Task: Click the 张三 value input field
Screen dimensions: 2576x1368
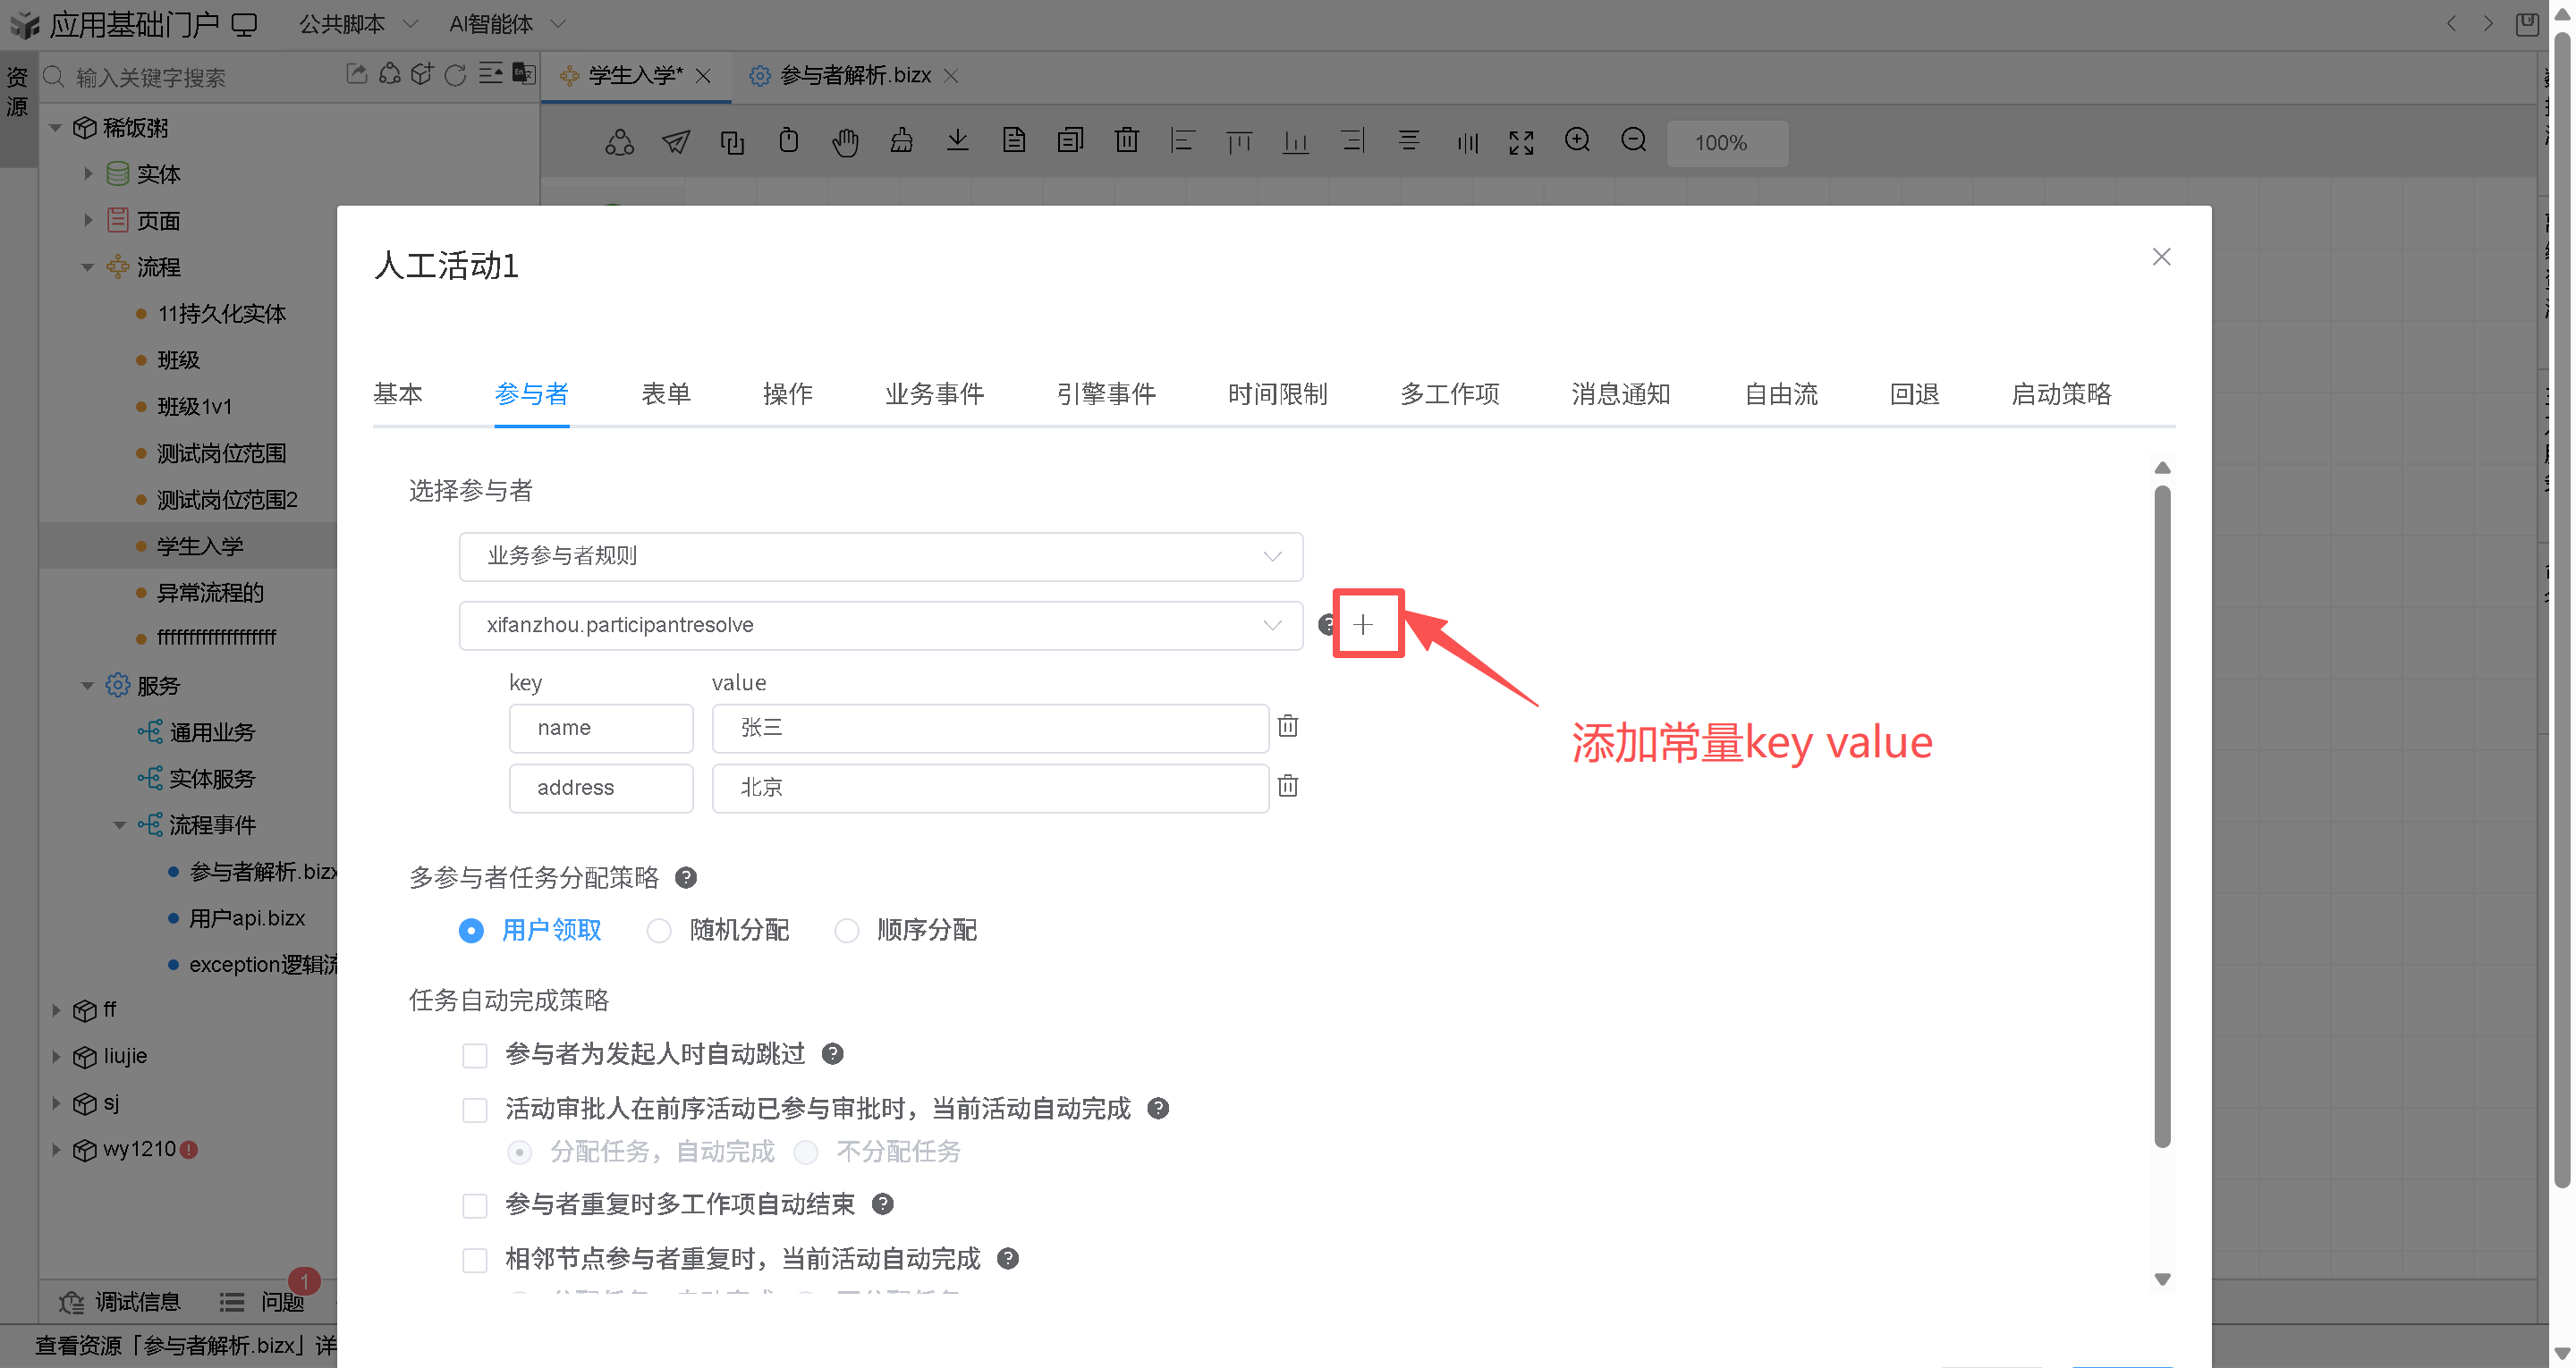Action: (x=990, y=728)
